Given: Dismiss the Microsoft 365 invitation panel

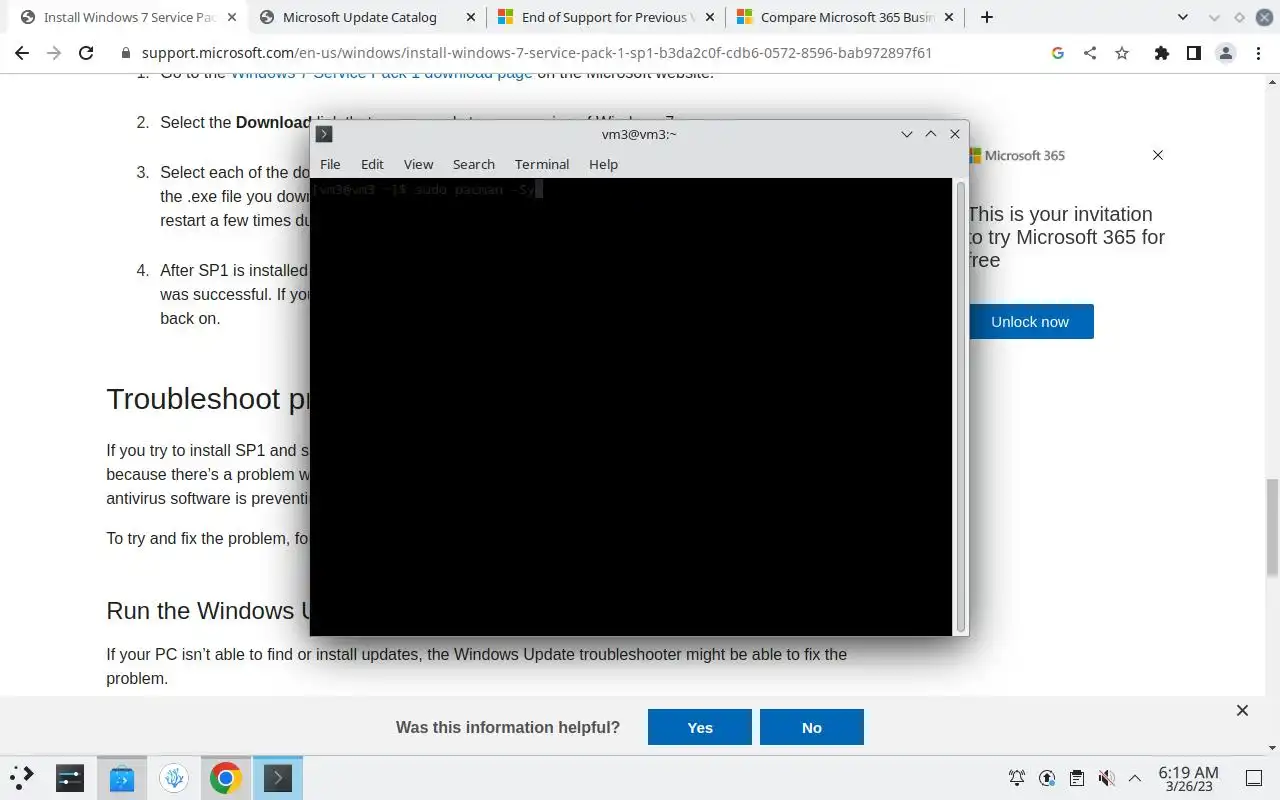Looking at the screenshot, I should click(x=1158, y=155).
